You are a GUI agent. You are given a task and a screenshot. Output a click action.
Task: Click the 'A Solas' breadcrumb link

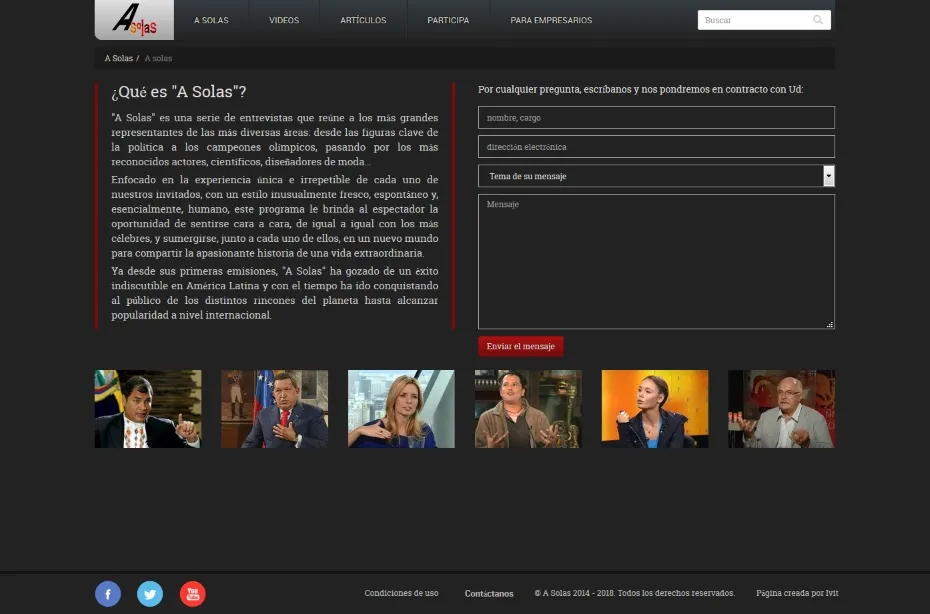pyautogui.click(x=118, y=59)
